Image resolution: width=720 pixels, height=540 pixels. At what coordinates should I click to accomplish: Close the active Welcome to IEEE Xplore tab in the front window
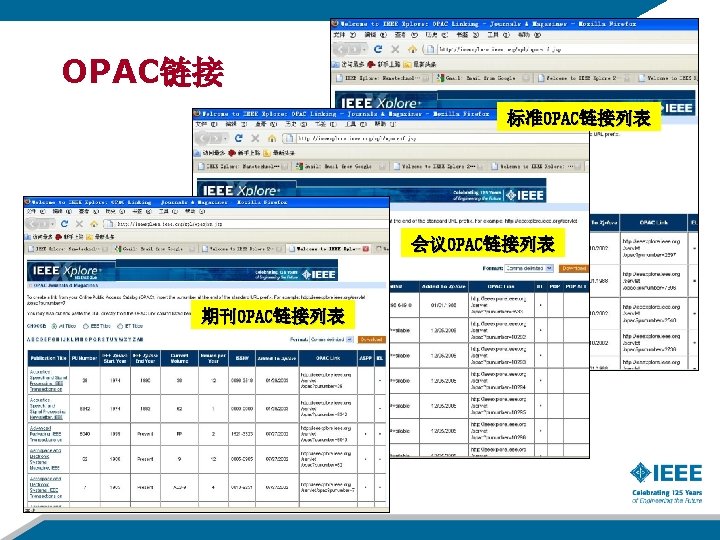click(366, 248)
